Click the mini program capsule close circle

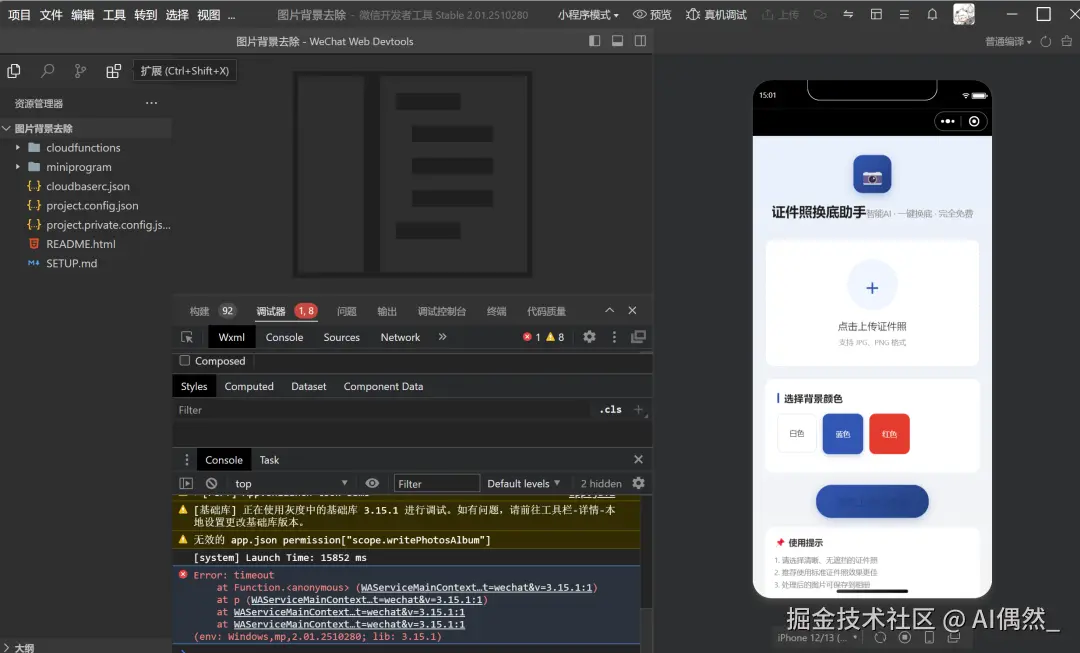[x=974, y=121]
